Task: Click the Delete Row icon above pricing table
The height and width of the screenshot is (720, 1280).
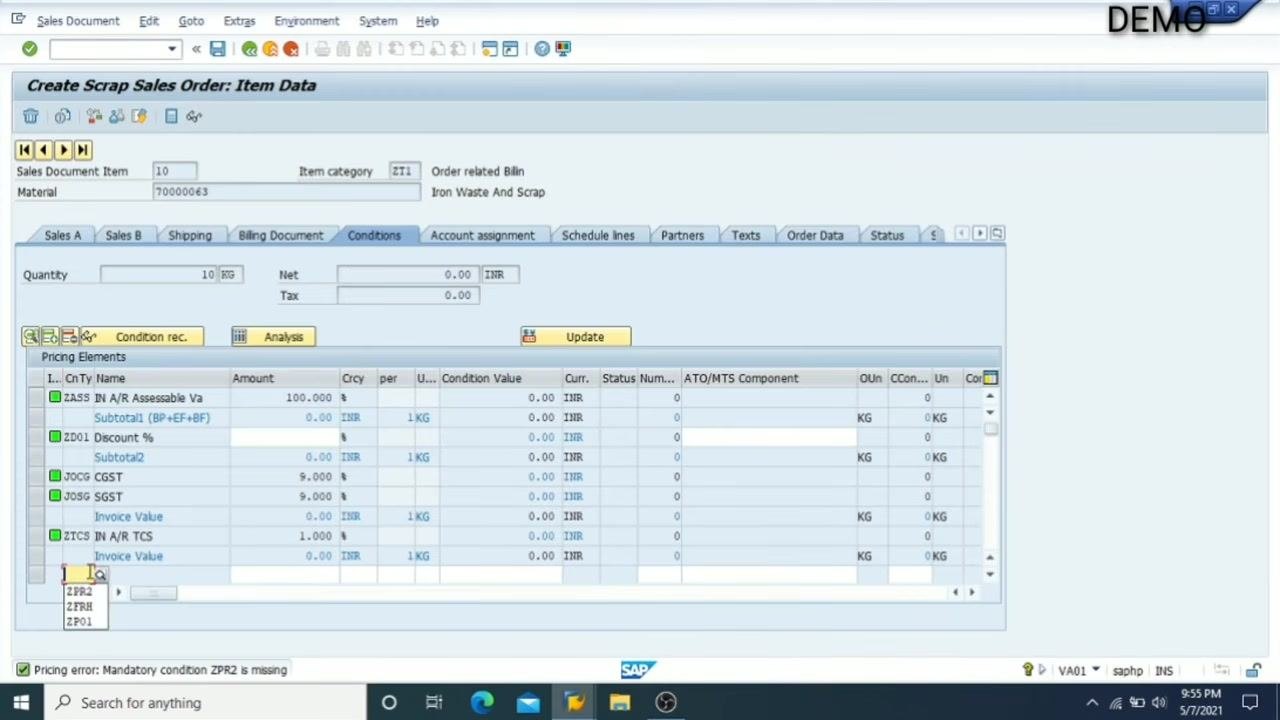Action: pos(69,337)
